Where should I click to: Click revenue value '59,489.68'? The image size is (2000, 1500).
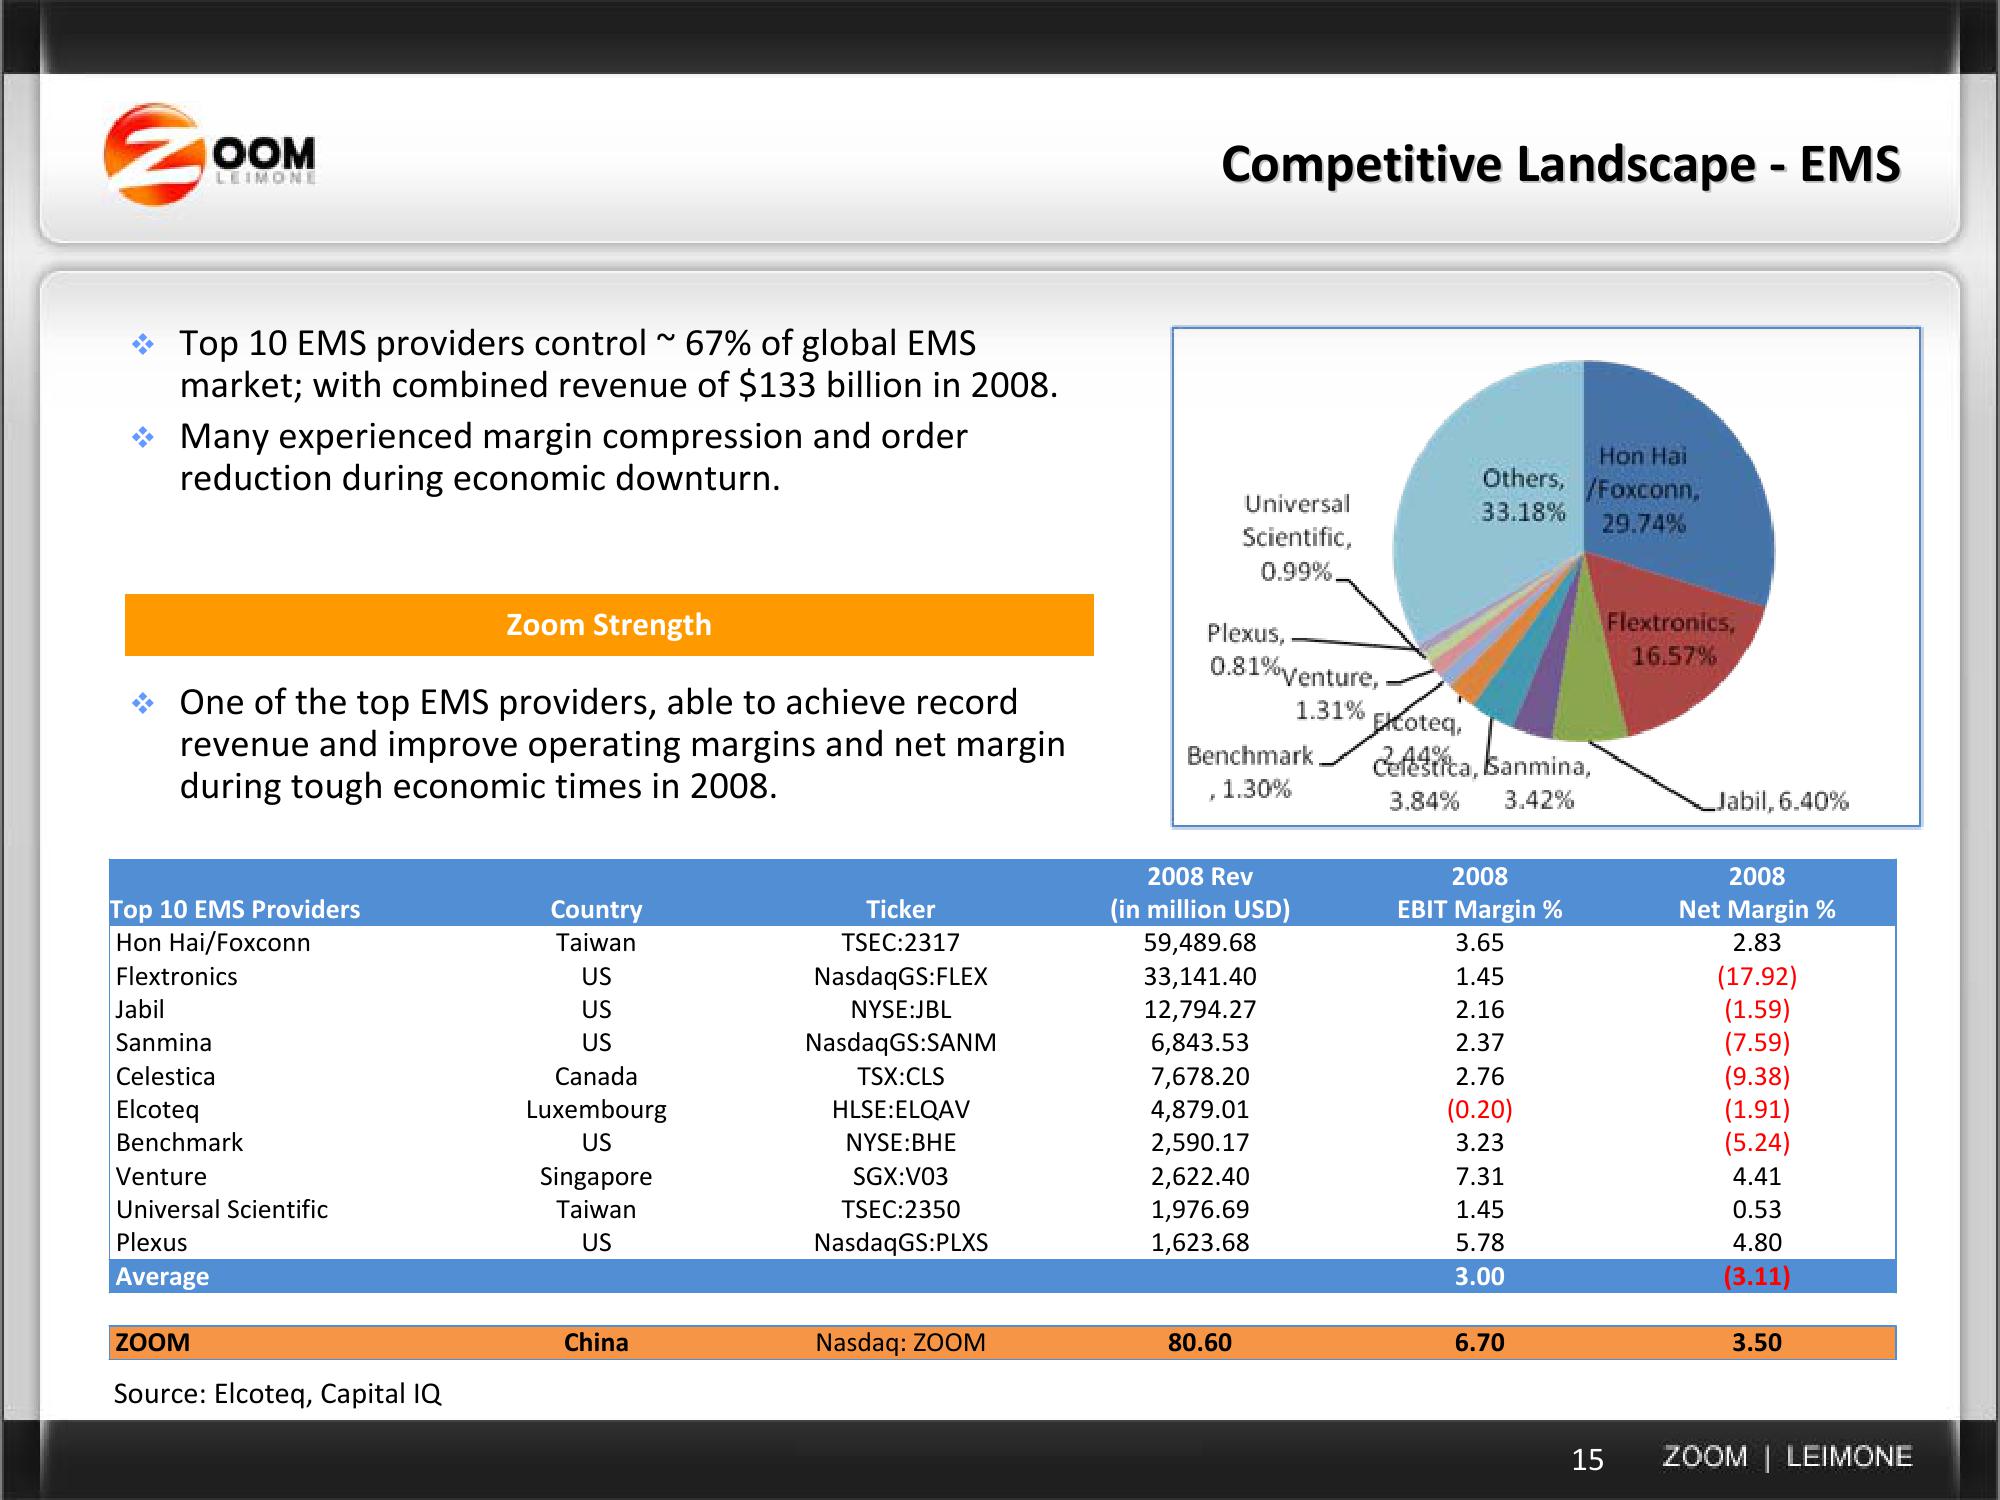coord(1200,943)
